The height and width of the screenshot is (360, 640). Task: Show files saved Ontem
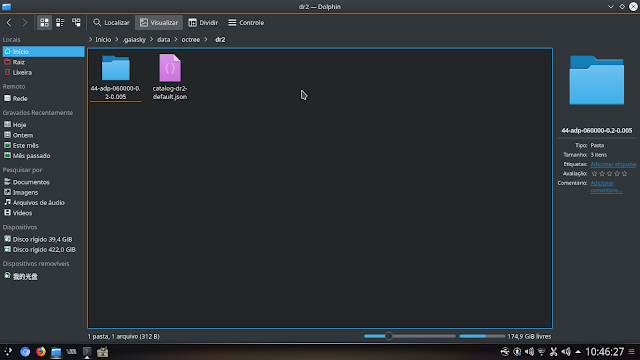click(43, 135)
